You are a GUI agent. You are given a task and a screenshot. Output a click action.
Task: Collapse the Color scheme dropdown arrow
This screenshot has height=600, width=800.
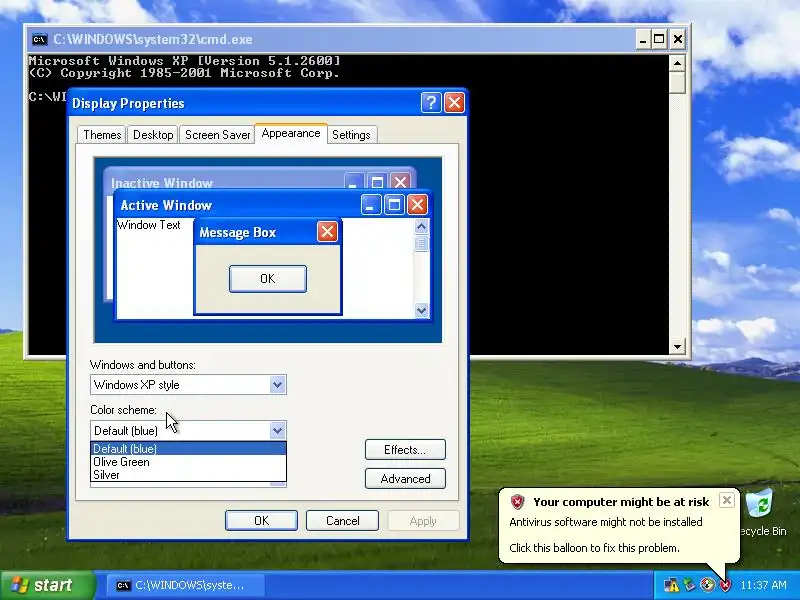(278, 431)
